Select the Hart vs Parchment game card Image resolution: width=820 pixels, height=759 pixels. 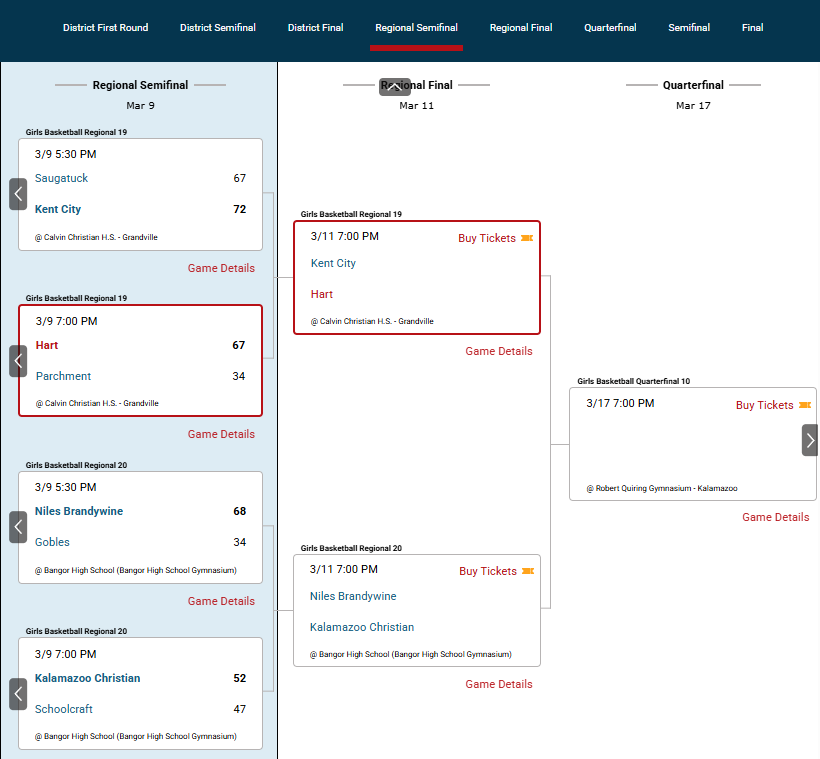tap(140, 361)
